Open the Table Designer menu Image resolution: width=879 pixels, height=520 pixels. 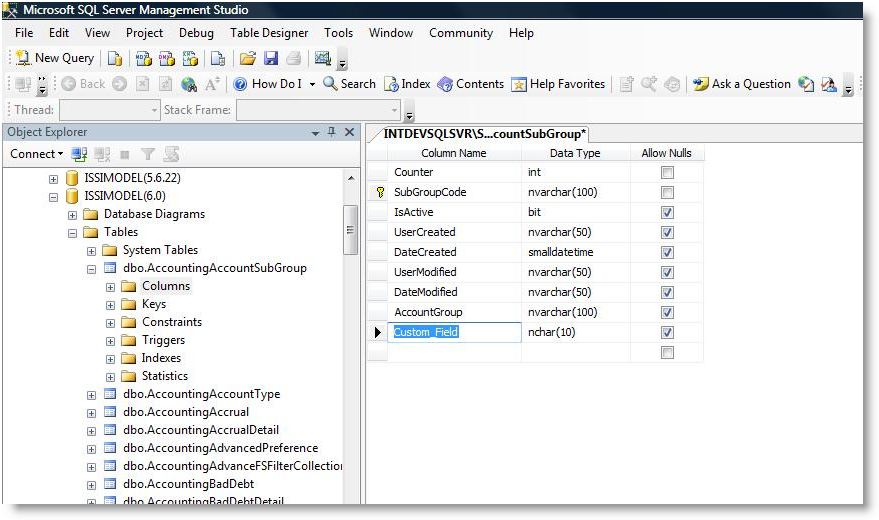point(269,33)
